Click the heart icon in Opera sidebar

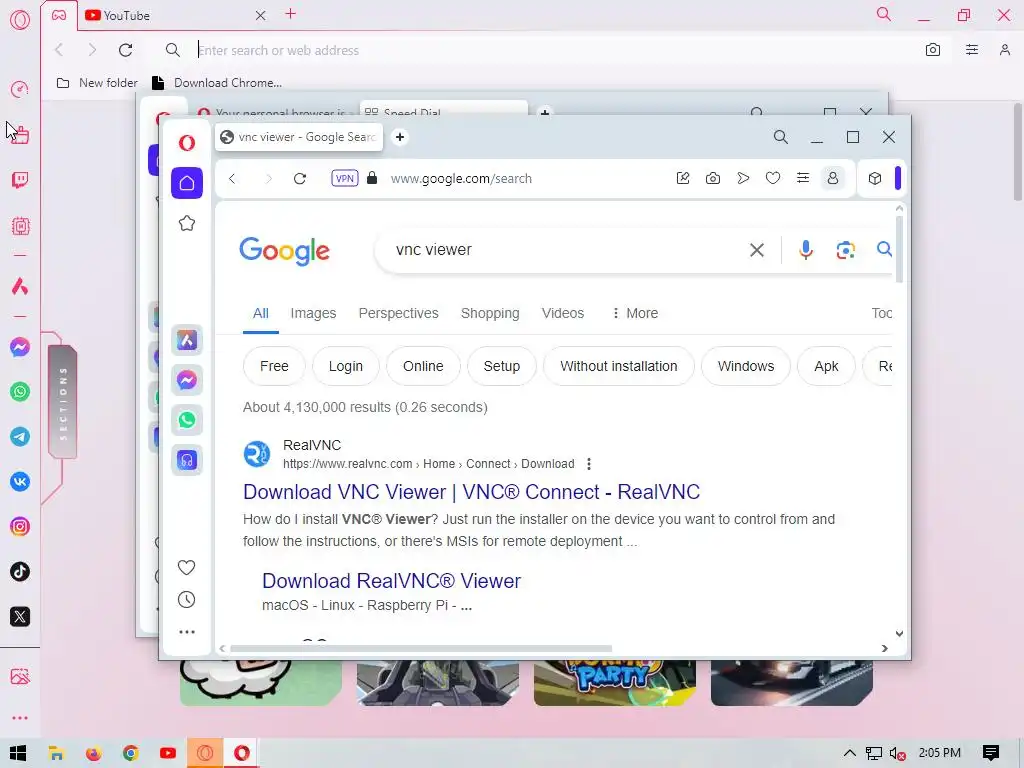187,568
